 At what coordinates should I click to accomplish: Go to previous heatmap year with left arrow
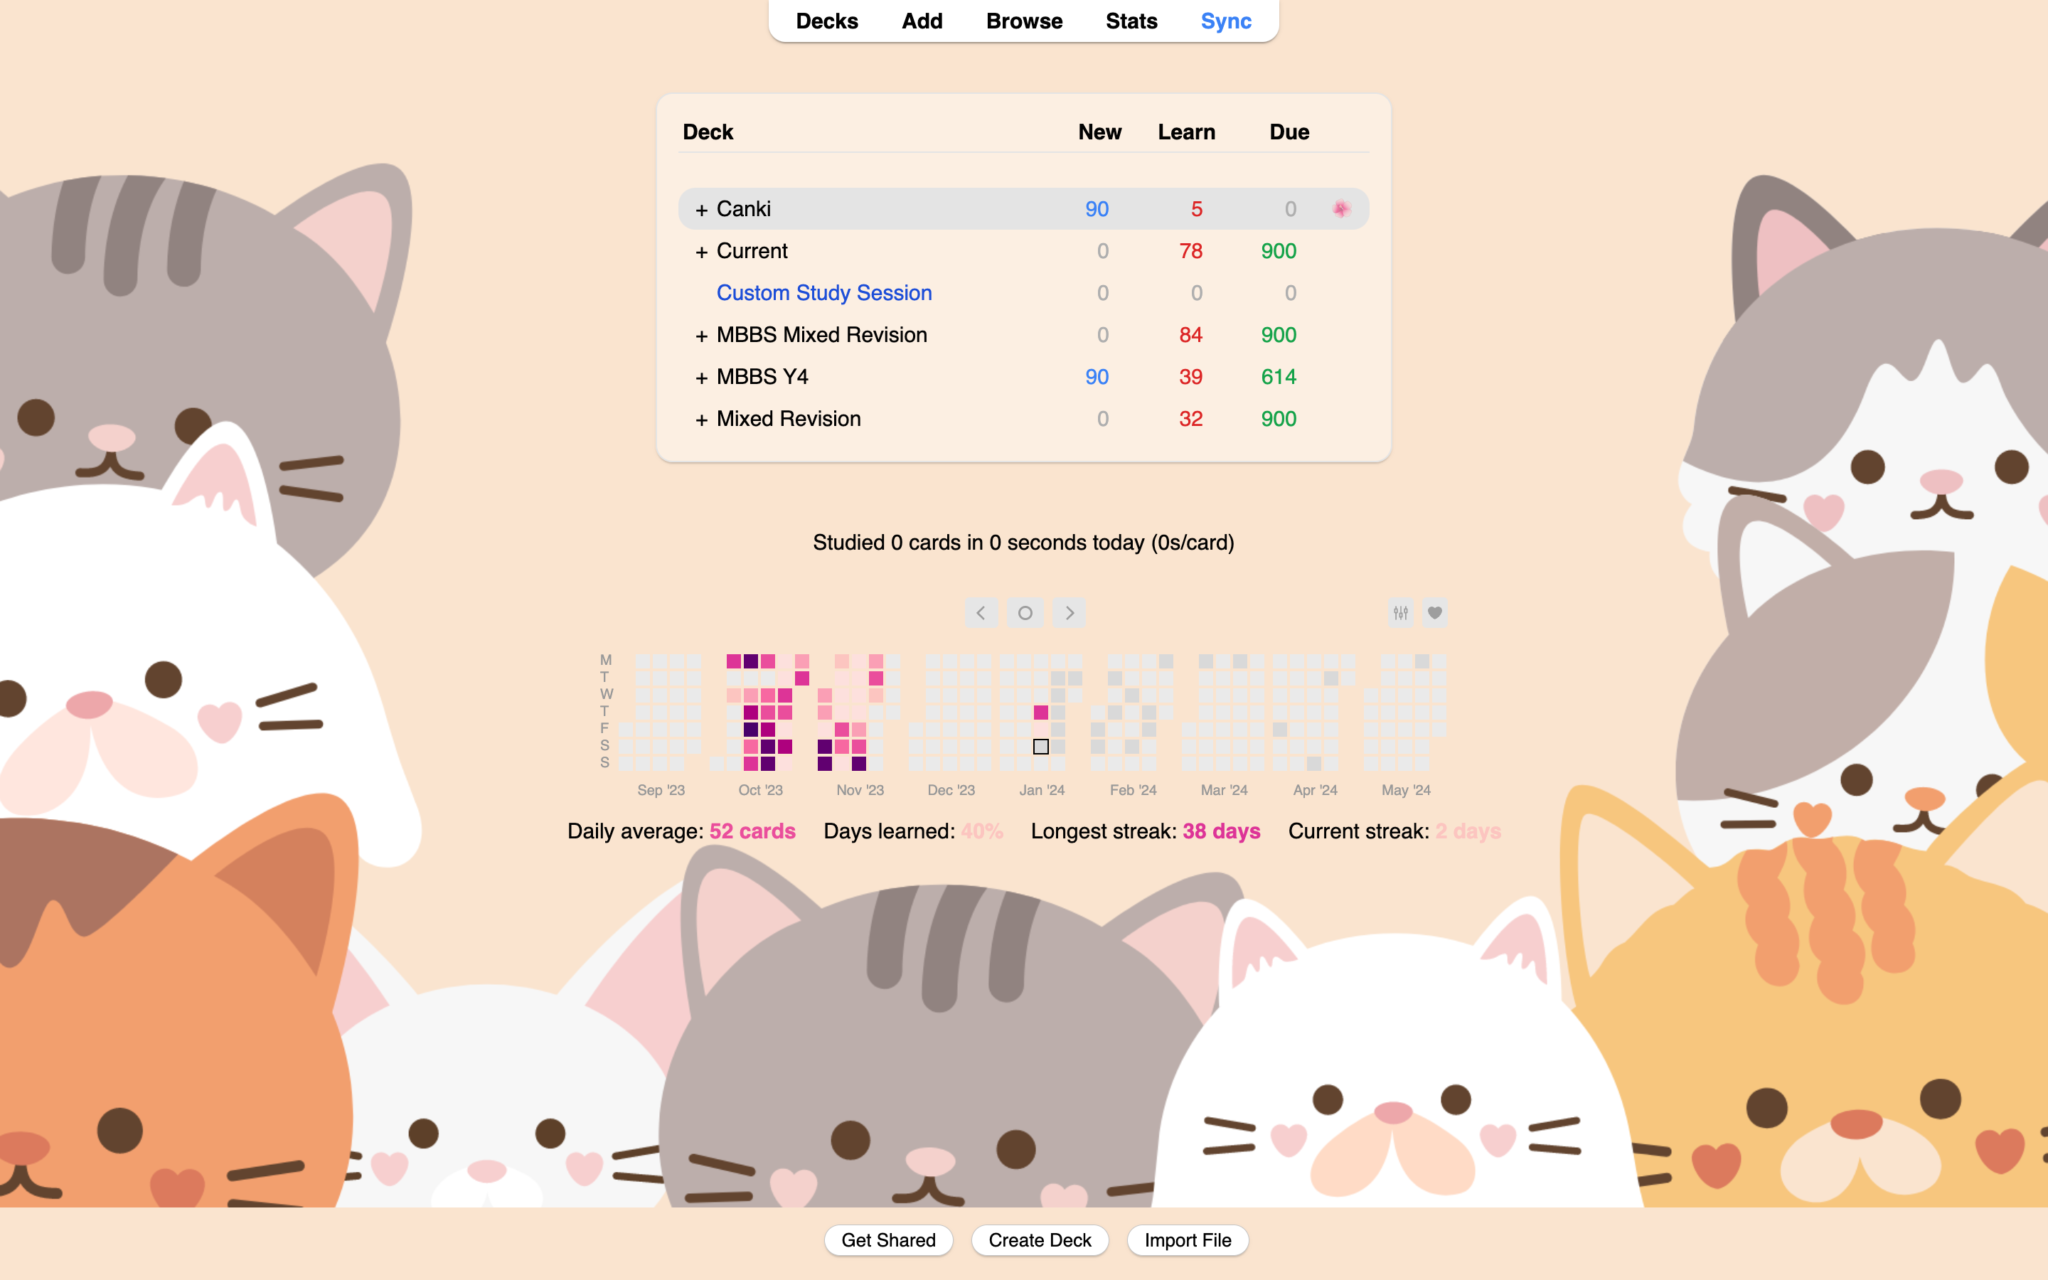point(981,613)
